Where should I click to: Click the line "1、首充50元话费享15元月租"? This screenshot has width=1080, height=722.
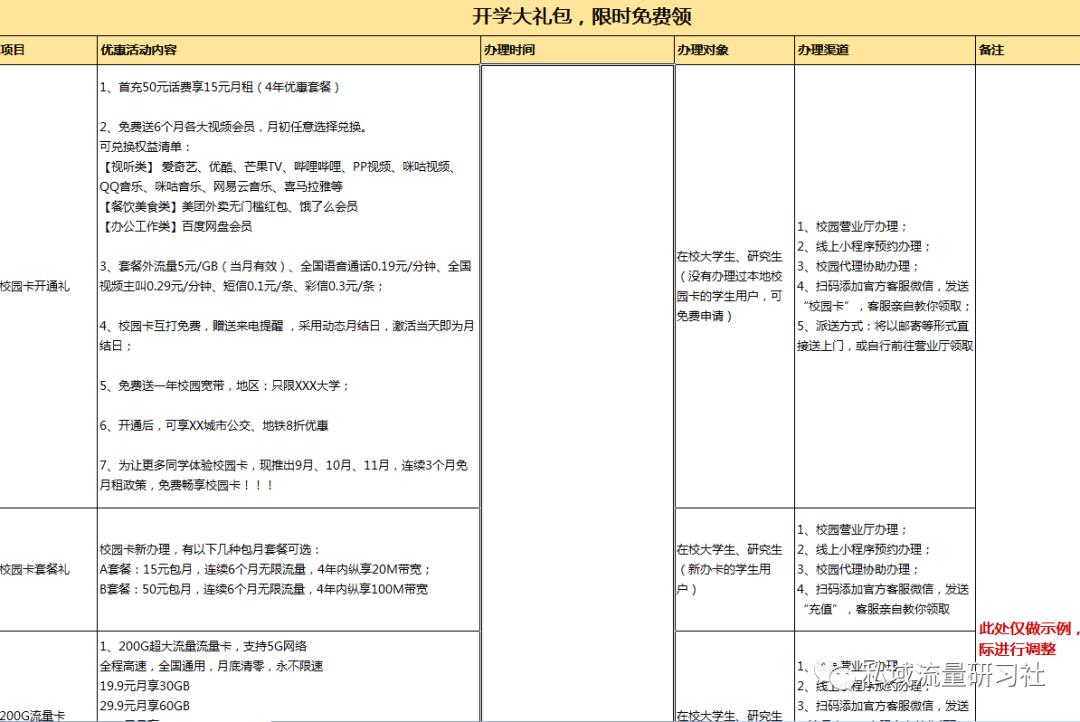(x=220, y=87)
